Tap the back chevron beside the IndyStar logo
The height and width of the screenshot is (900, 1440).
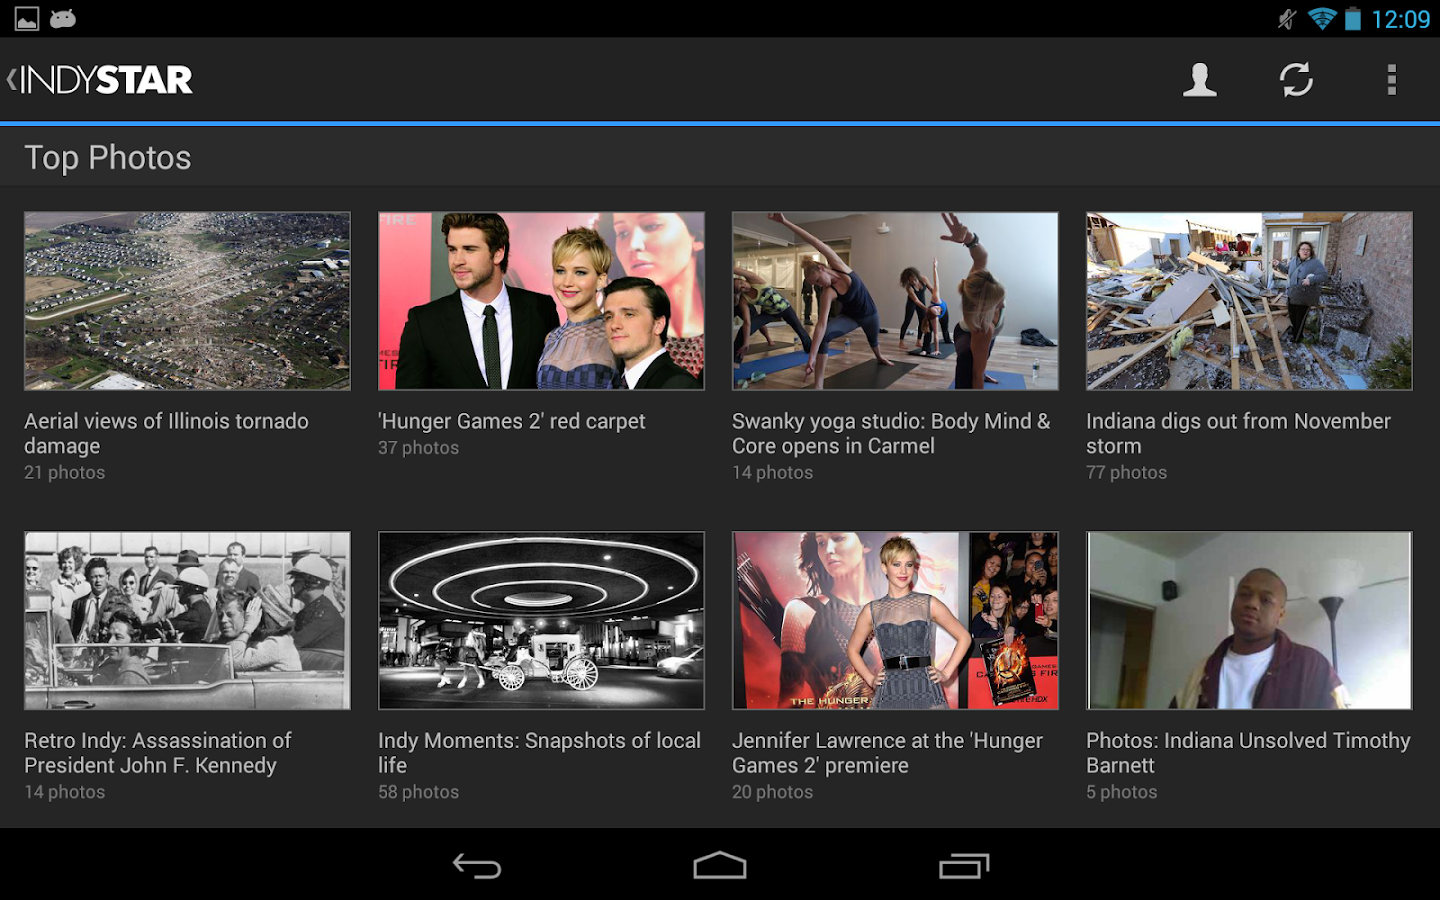tap(10, 79)
